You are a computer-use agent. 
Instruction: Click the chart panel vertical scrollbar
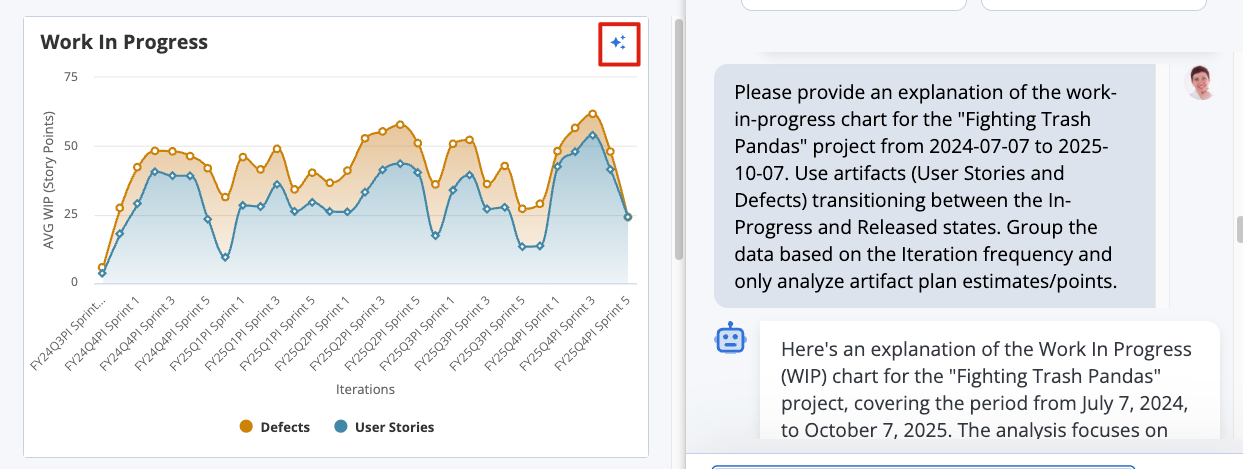(x=679, y=140)
